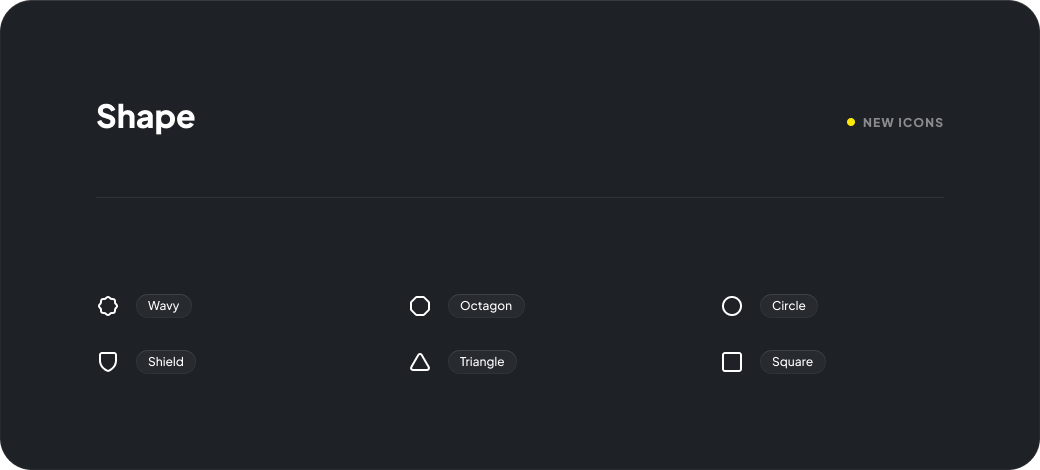Click the yellow dot beside NEW ICONS

click(x=851, y=122)
